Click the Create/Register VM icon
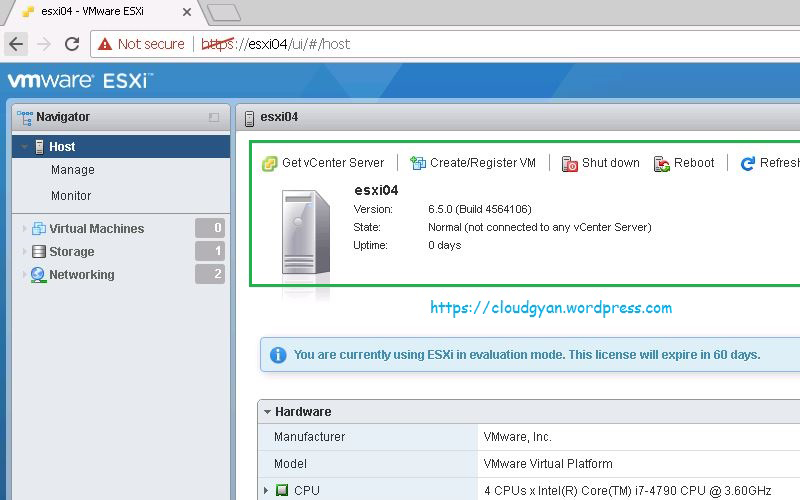The height and width of the screenshot is (500, 800). (x=418, y=163)
